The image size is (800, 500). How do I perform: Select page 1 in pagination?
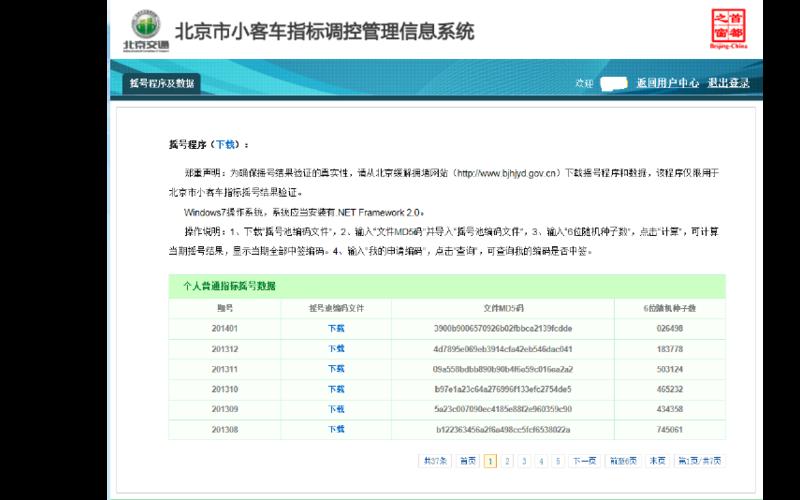[x=490, y=461]
